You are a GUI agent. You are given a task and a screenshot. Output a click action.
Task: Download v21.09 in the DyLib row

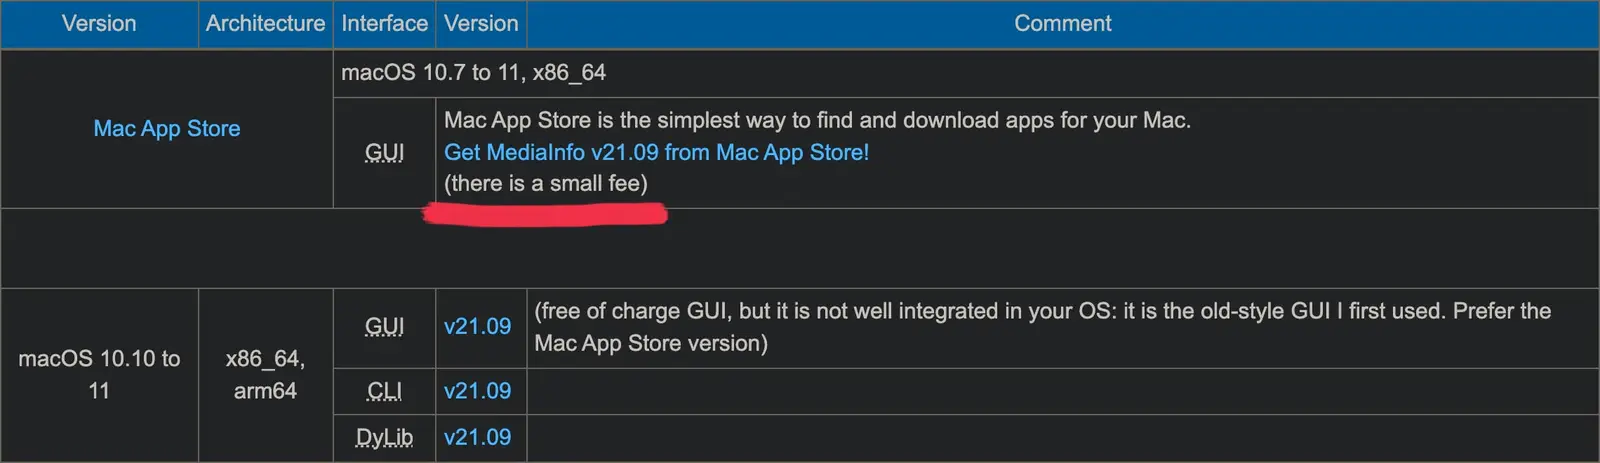point(477,437)
